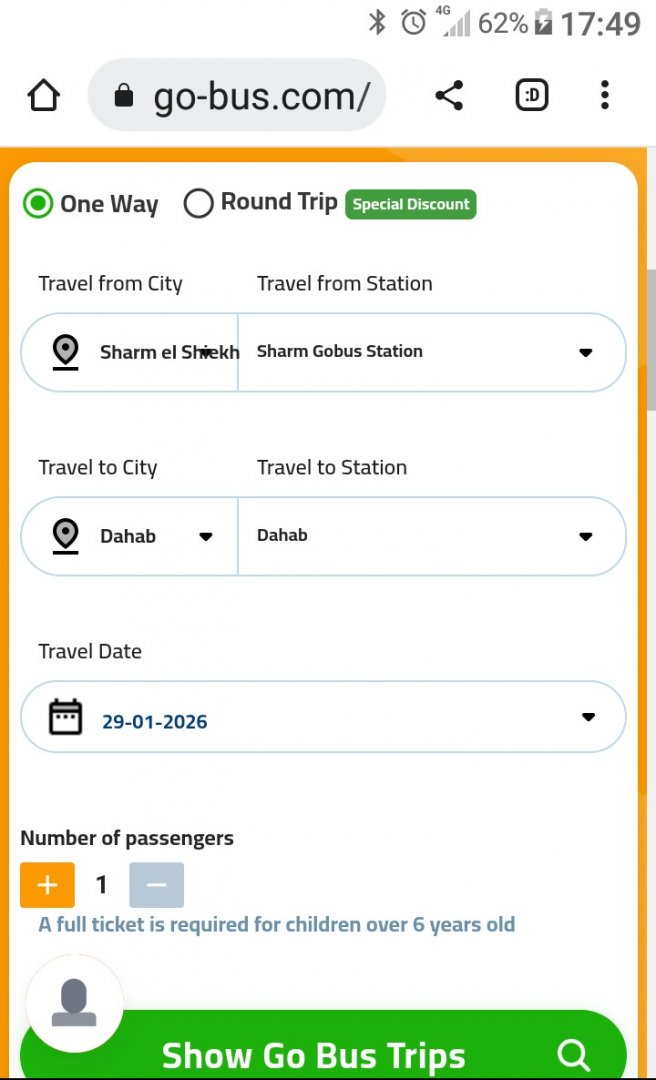Screen dimensions: 656x1080
Task: Select the One Way radio option
Action: (38, 204)
